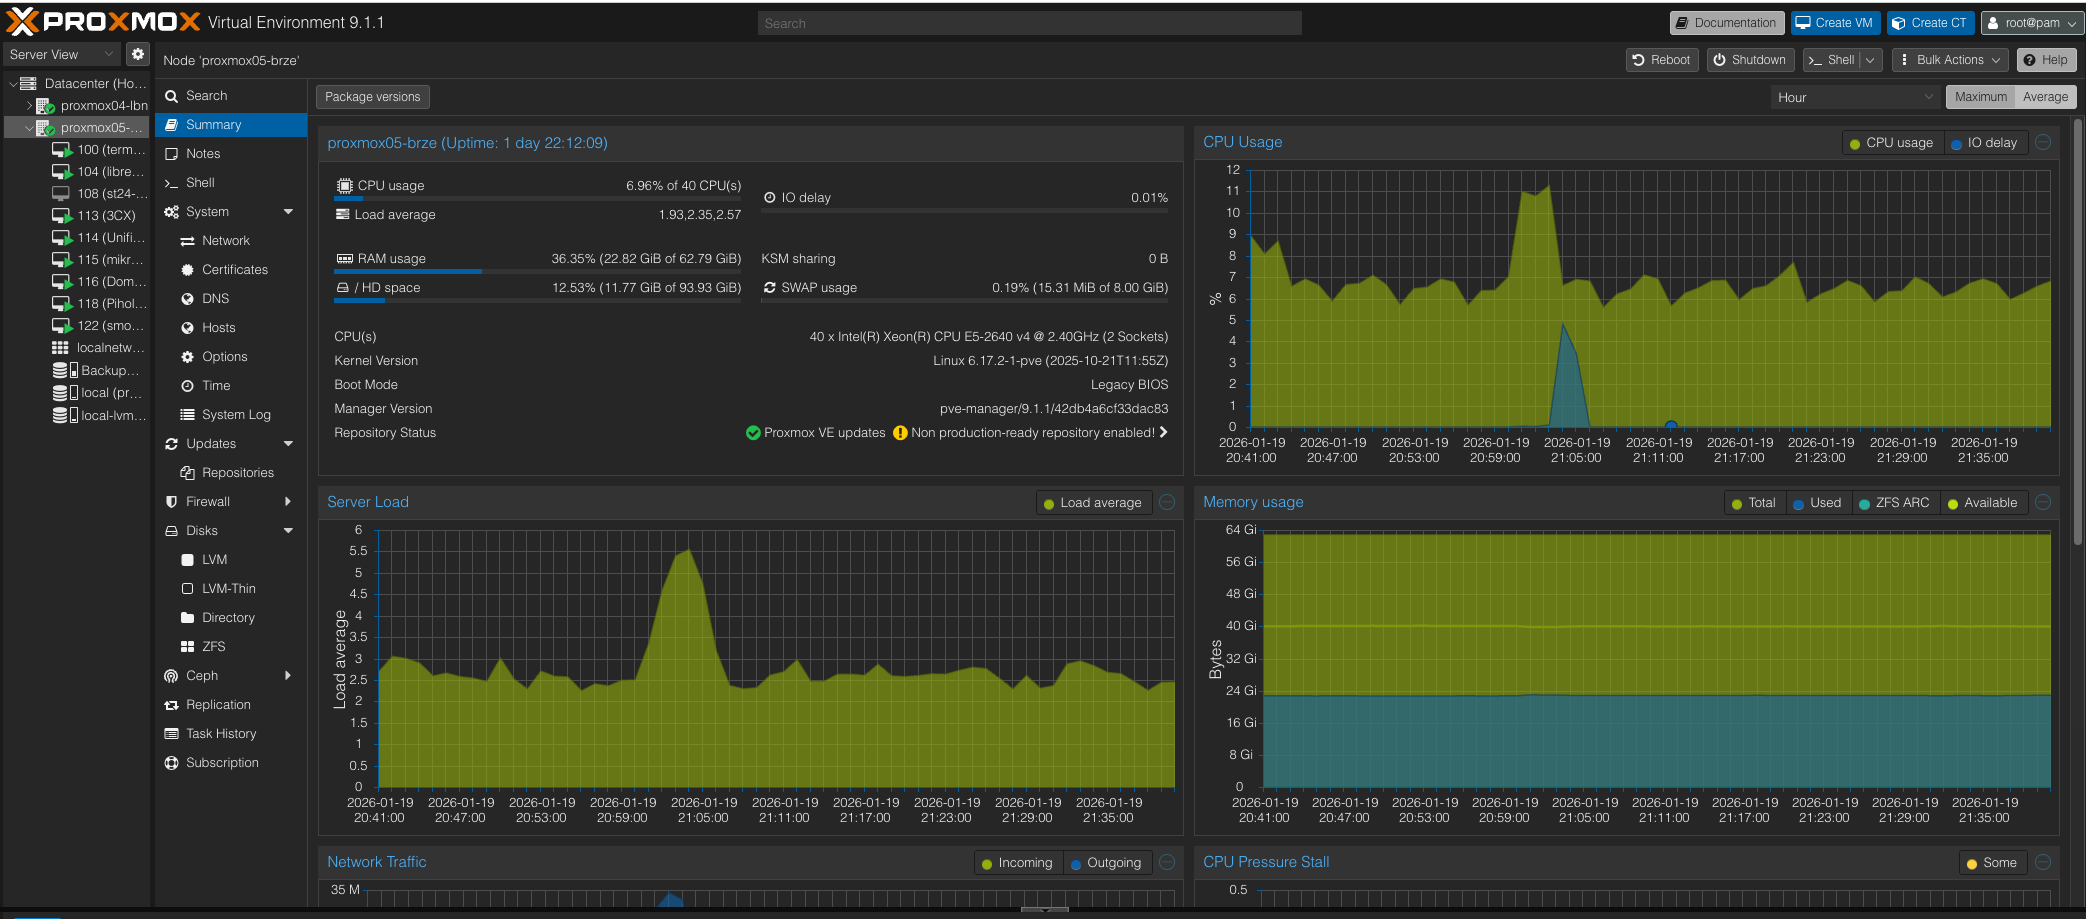The image size is (2086, 919).
Task: Click the top Search input field
Action: click(x=1029, y=23)
